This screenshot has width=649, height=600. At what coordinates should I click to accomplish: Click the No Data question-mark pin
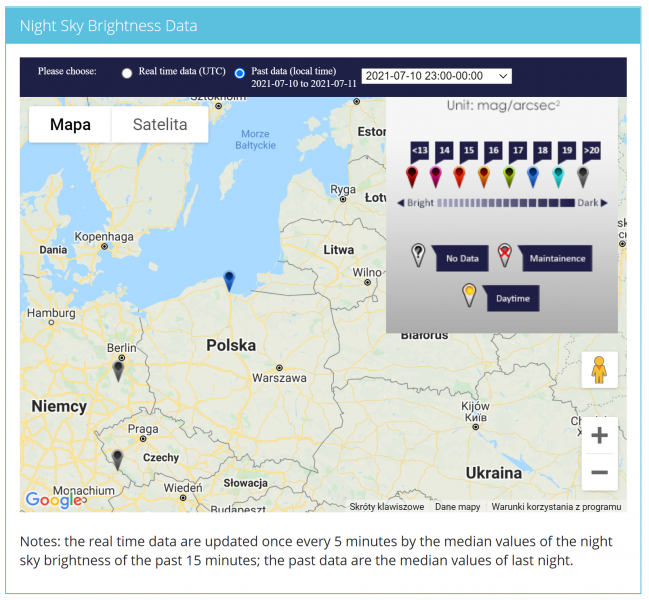coord(418,255)
